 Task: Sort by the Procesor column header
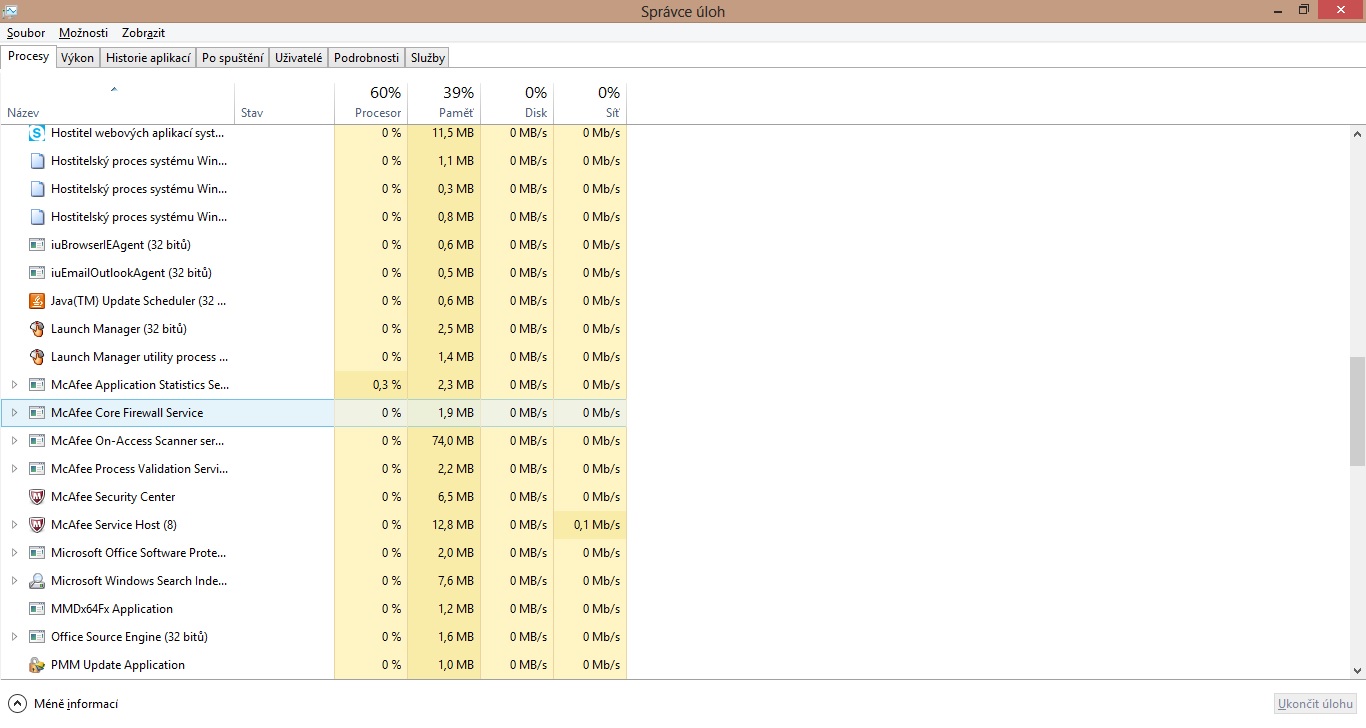pos(371,103)
